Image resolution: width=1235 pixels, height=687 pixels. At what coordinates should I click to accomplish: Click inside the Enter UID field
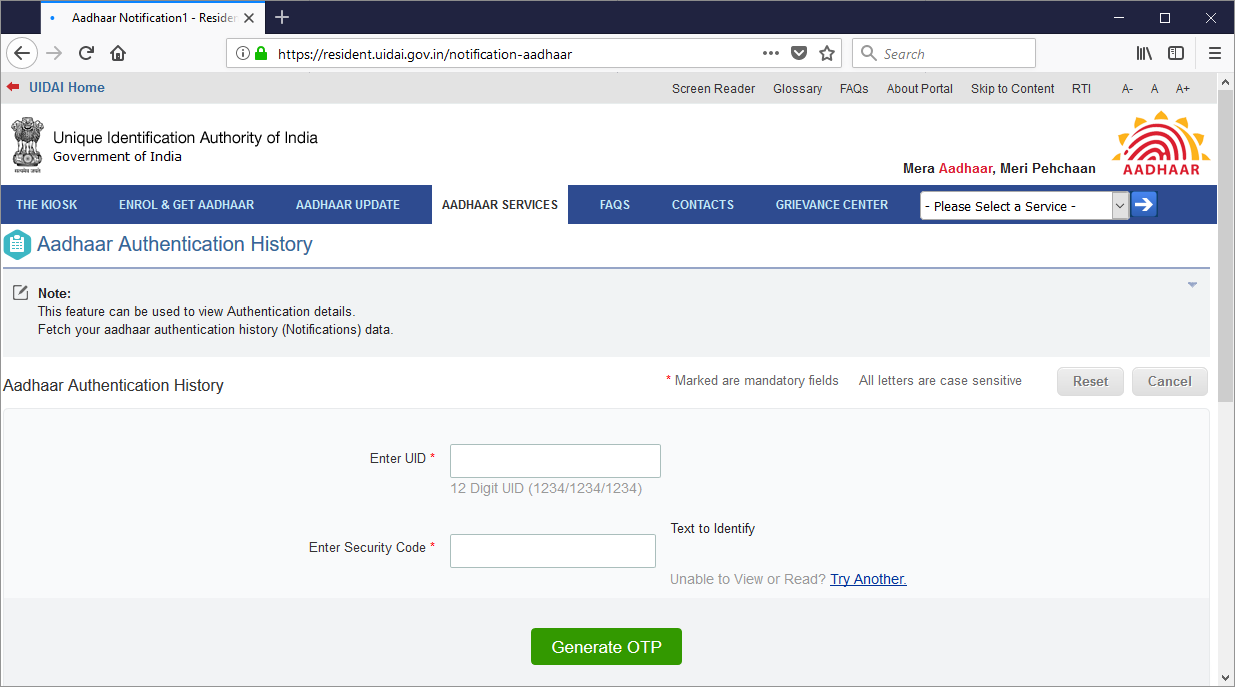pos(554,460)
